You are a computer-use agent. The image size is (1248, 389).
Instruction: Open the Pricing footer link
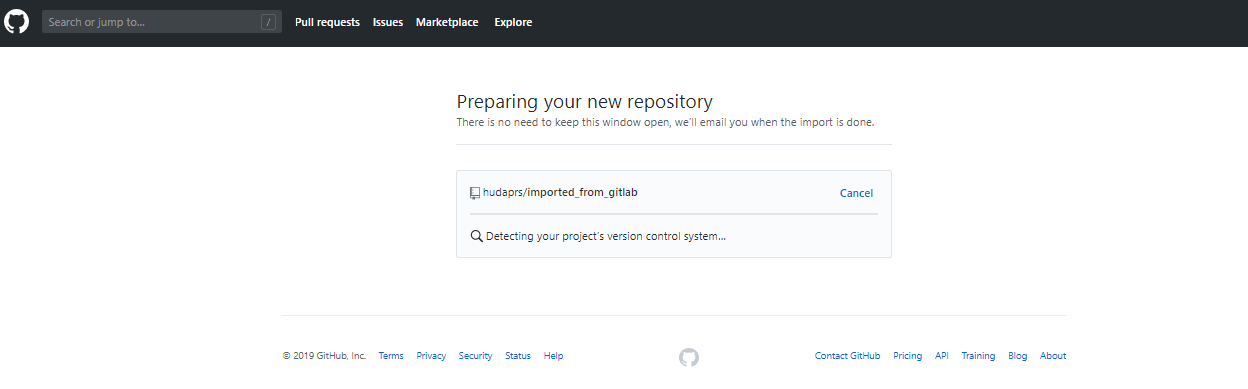908,356
